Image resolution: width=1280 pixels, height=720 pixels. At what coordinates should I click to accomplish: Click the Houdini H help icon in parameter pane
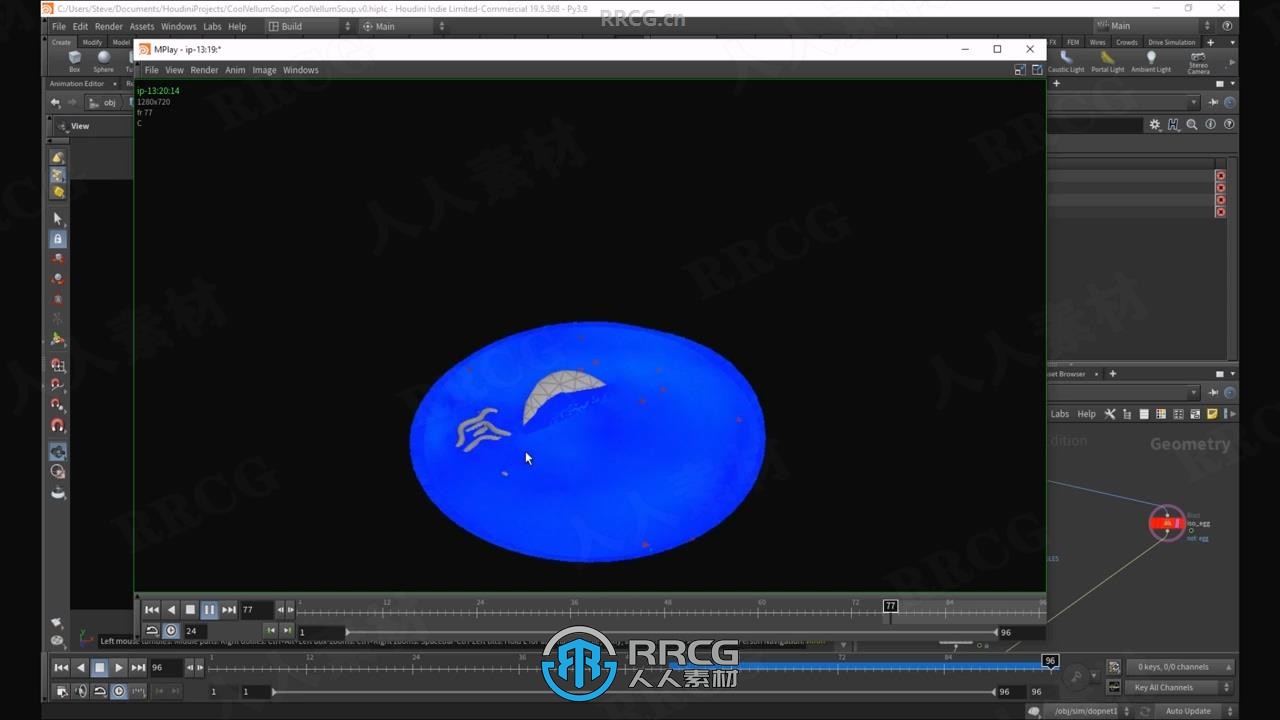click(1173, 125)
